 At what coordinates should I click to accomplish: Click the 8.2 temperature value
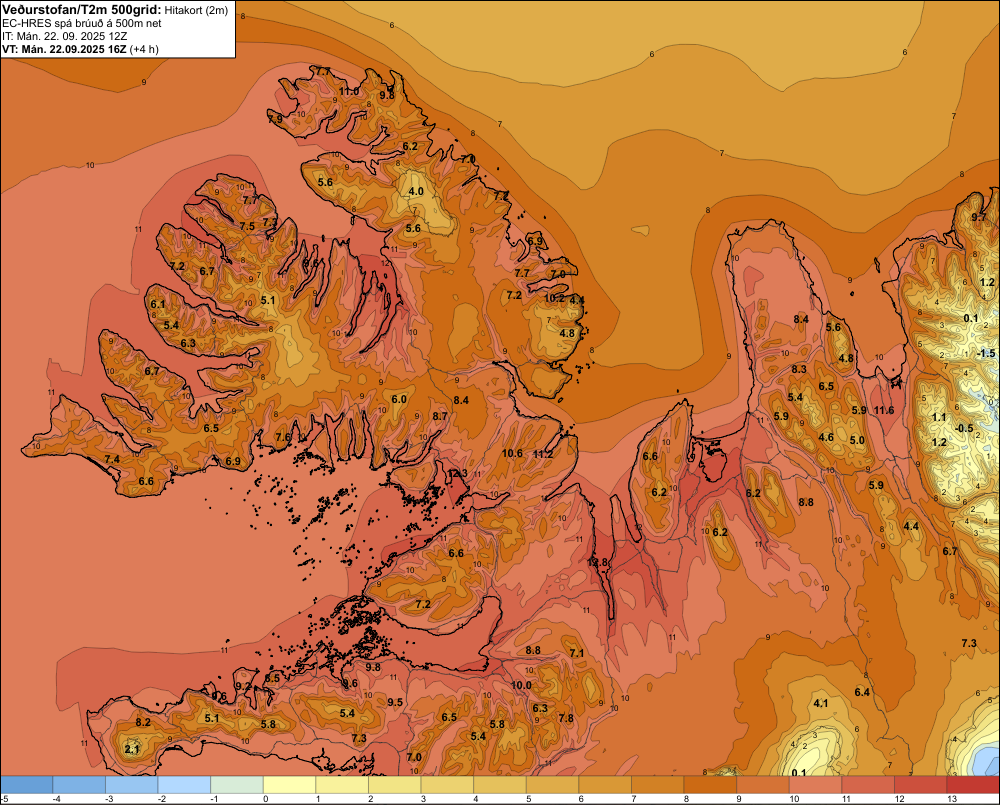143,722
